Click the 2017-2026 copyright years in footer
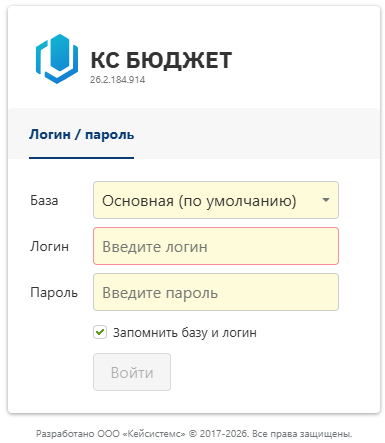Screen dimensions: 385x443 point(224,434)
